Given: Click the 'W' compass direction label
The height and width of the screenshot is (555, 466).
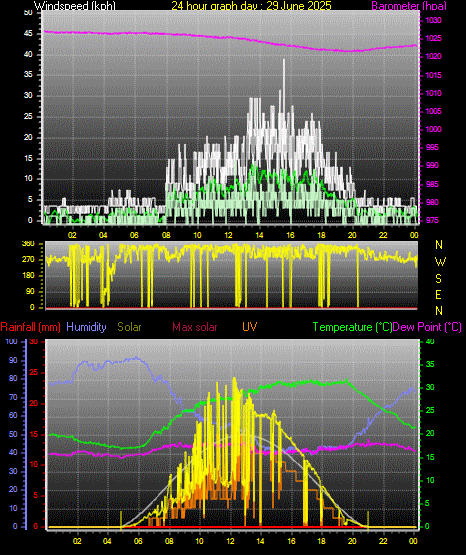Looking at the screenshot, I should [440, 262].
